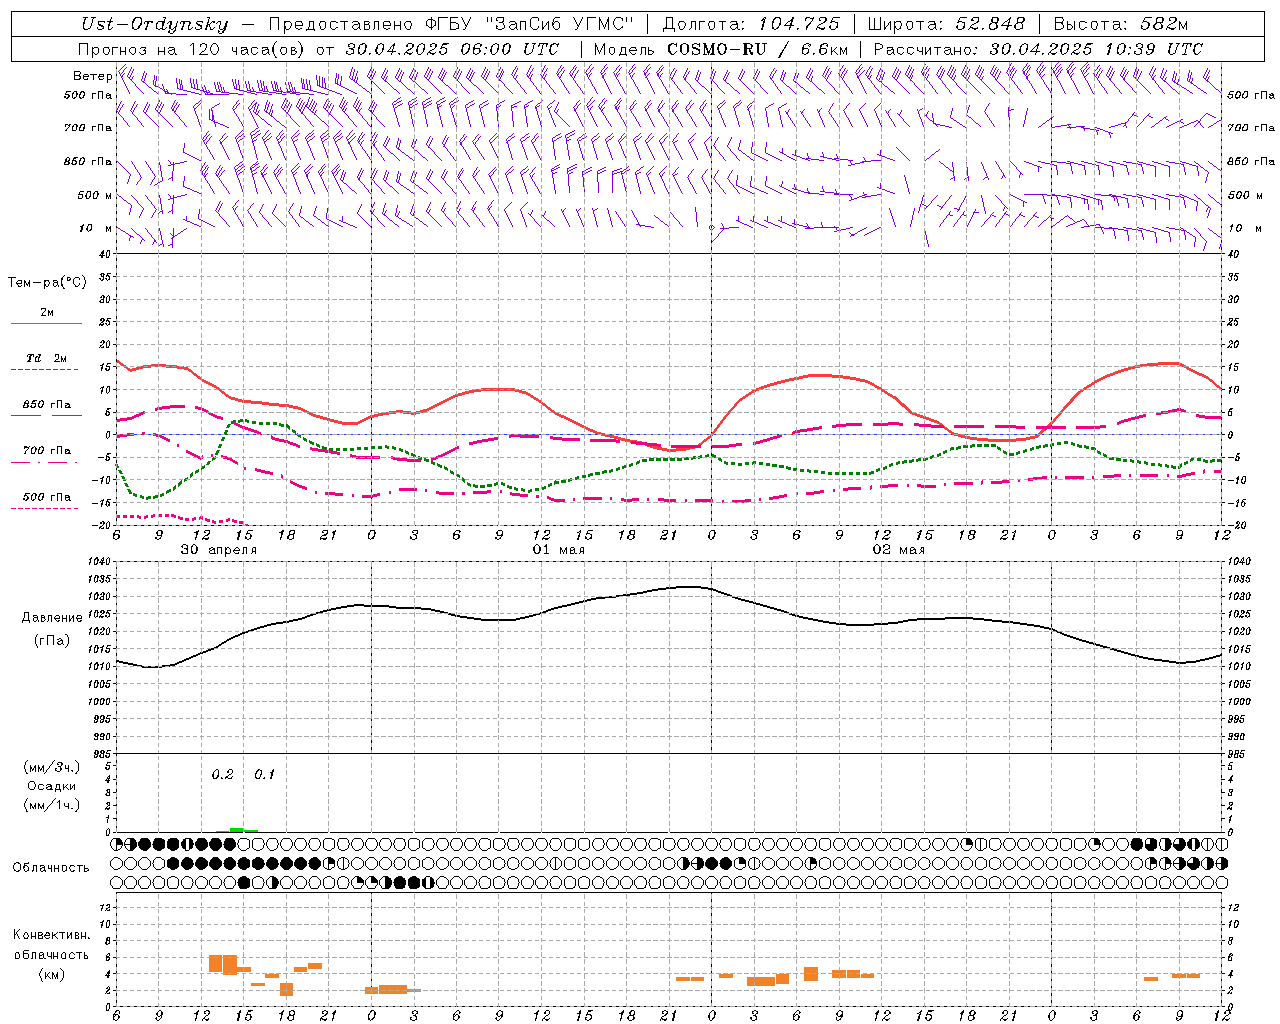Click the 02 мая date label

coord(898,550)
